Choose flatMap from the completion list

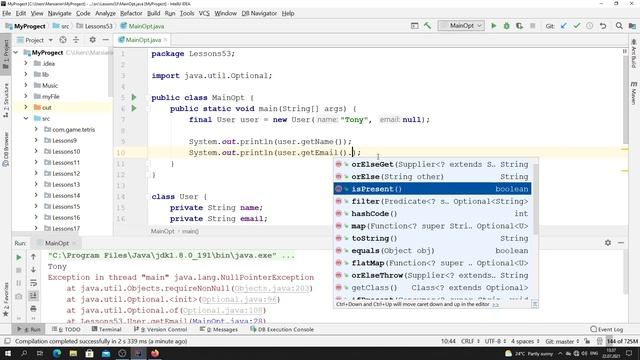(x=432, y=263)
